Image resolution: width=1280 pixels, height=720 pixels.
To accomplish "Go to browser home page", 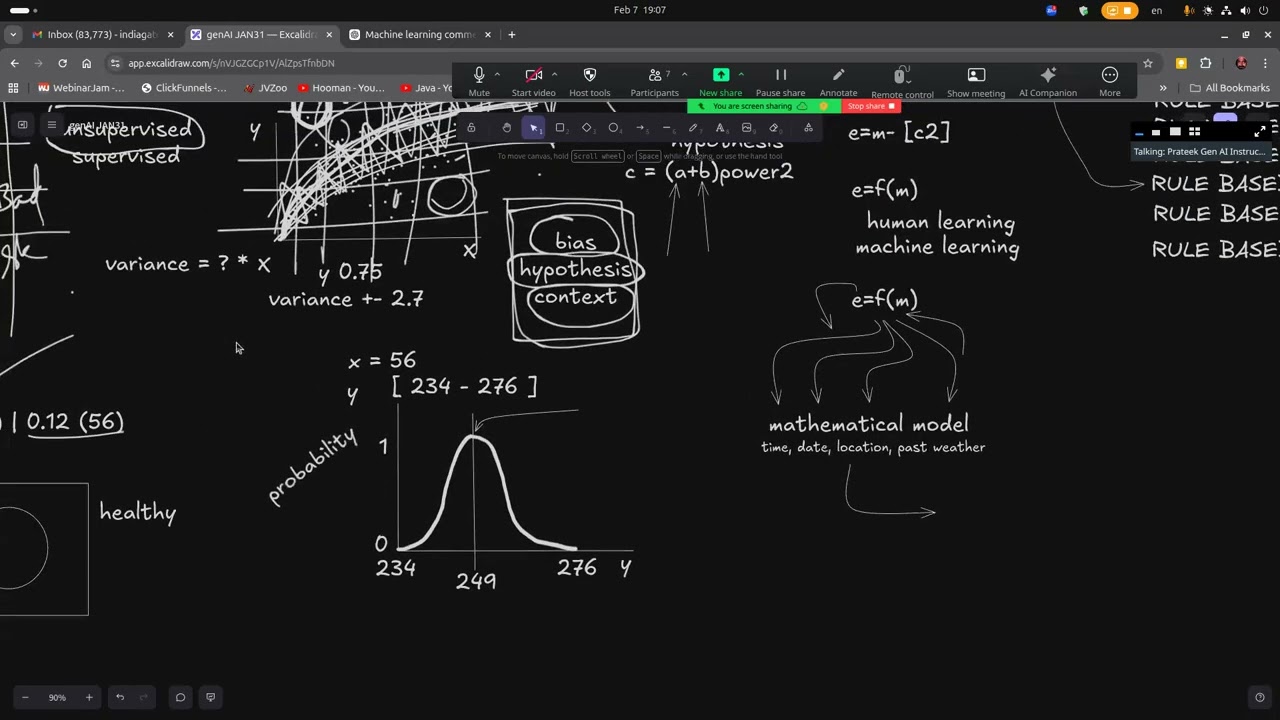I will click(x=86, y=63).
